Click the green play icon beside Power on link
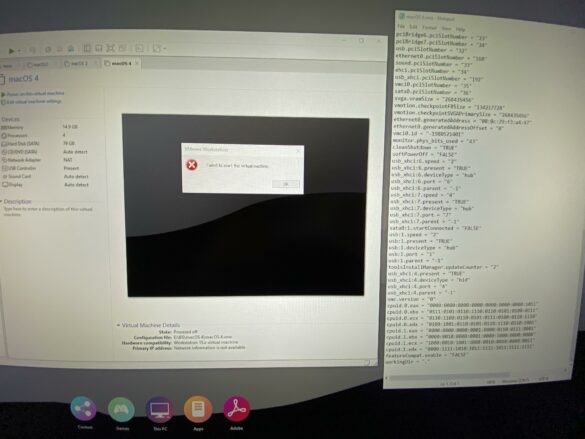The width and height of the screenshot is (585, 439). click(x=3, y=94)
